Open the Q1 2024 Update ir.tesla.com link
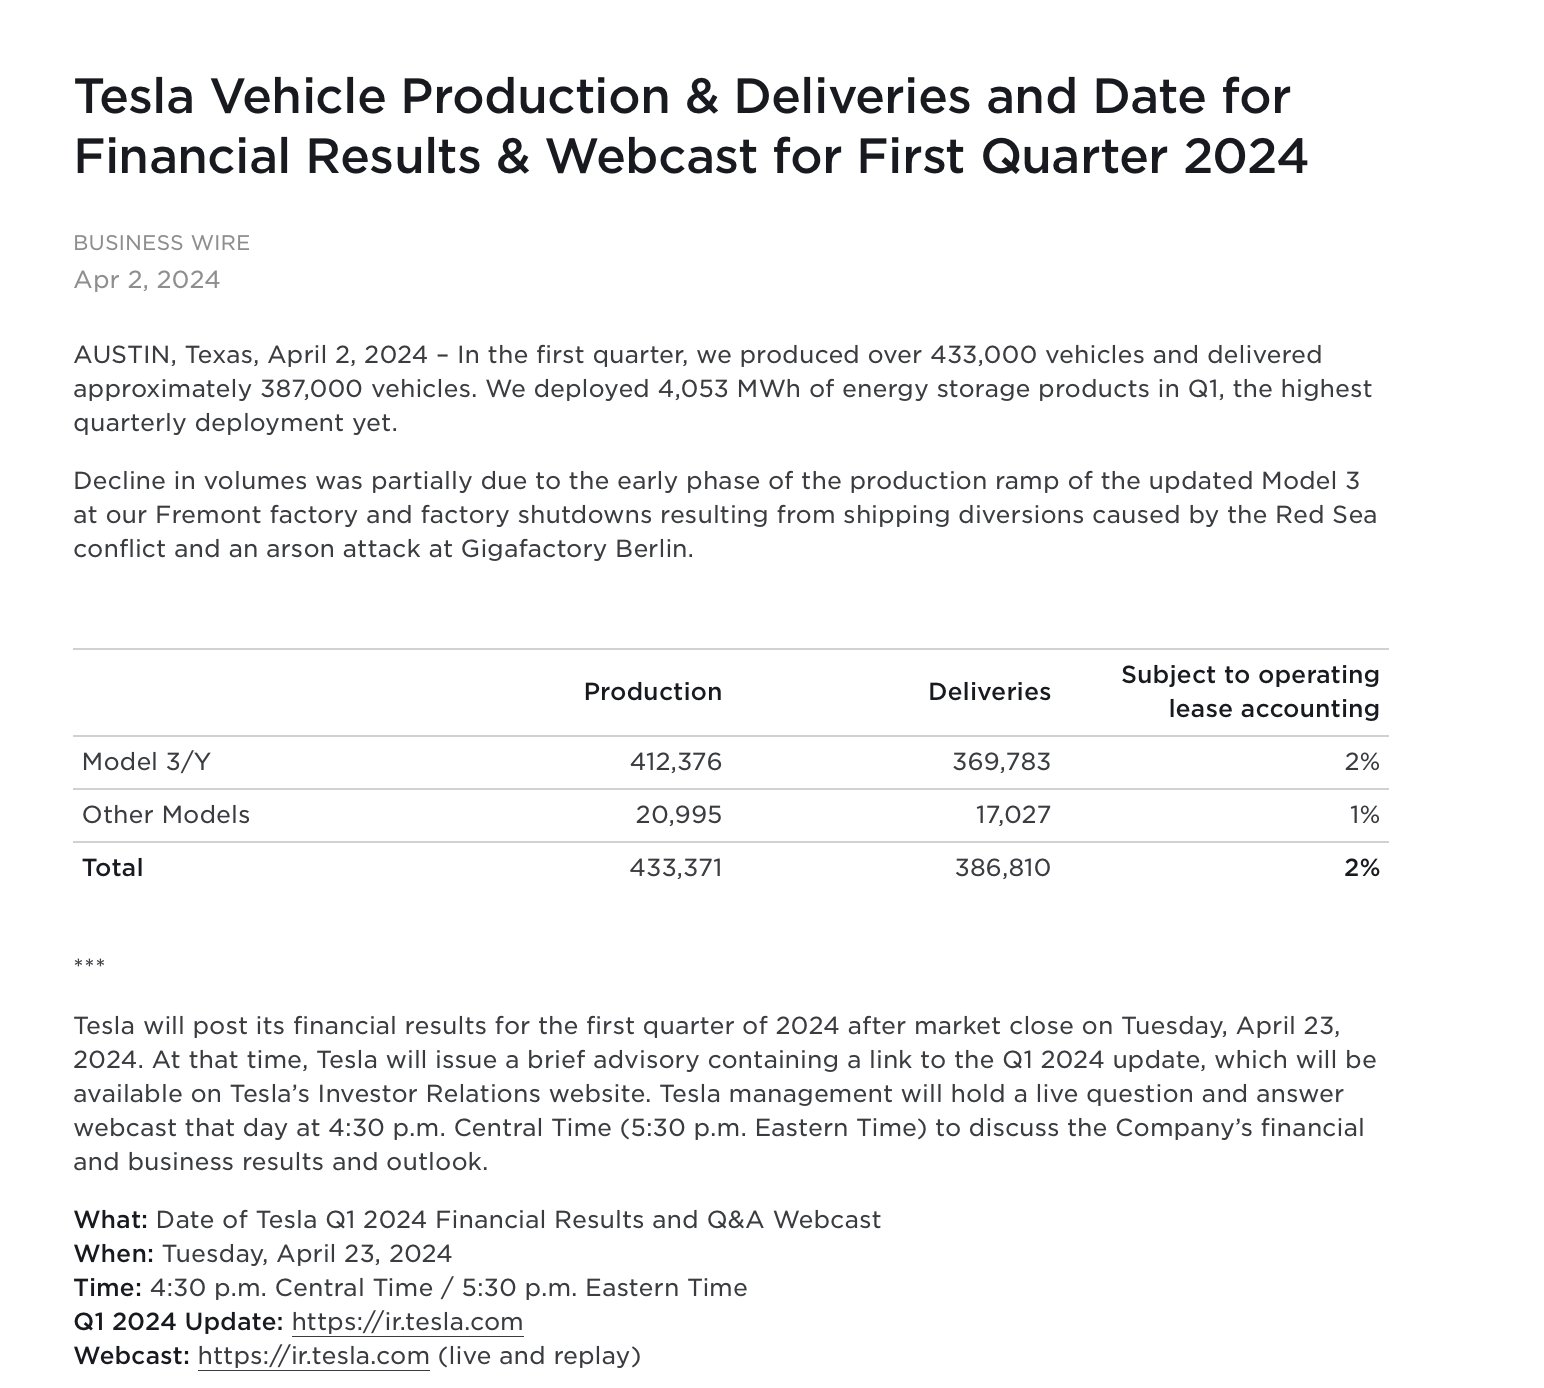Viewport: 1544px width, 1388px height. 407,1322
